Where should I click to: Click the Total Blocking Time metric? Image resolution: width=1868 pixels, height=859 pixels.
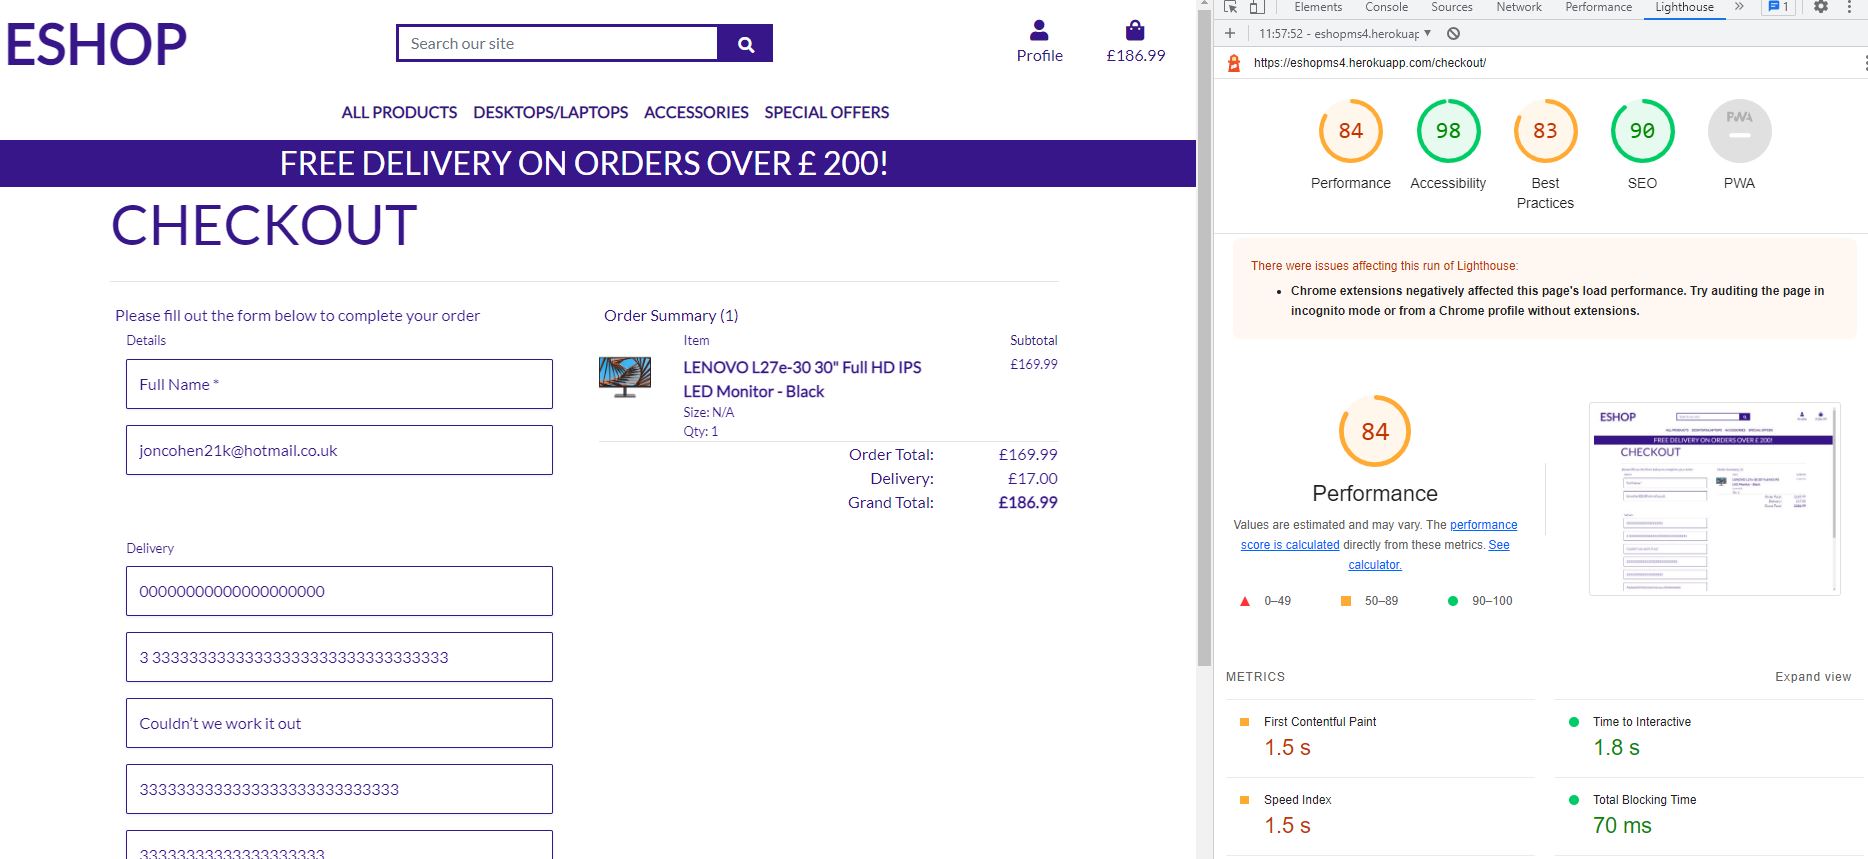pyautogui.click(x=1709, y=816)
